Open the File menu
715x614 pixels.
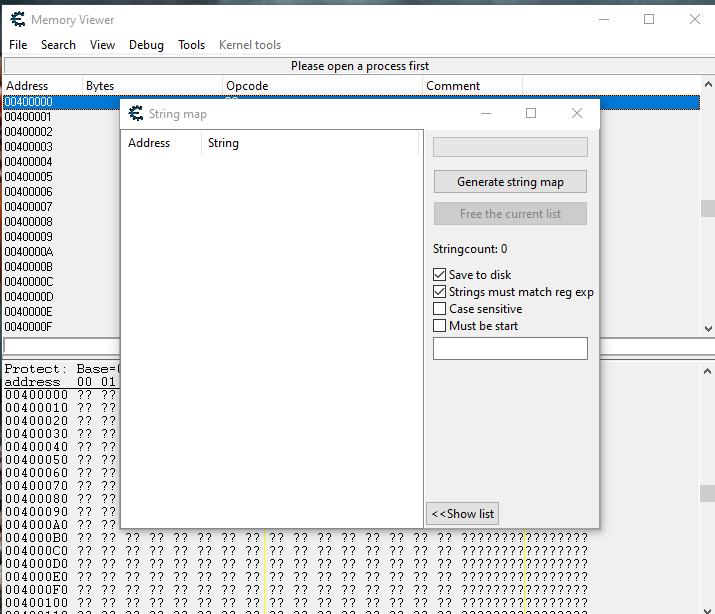(18, 45)
